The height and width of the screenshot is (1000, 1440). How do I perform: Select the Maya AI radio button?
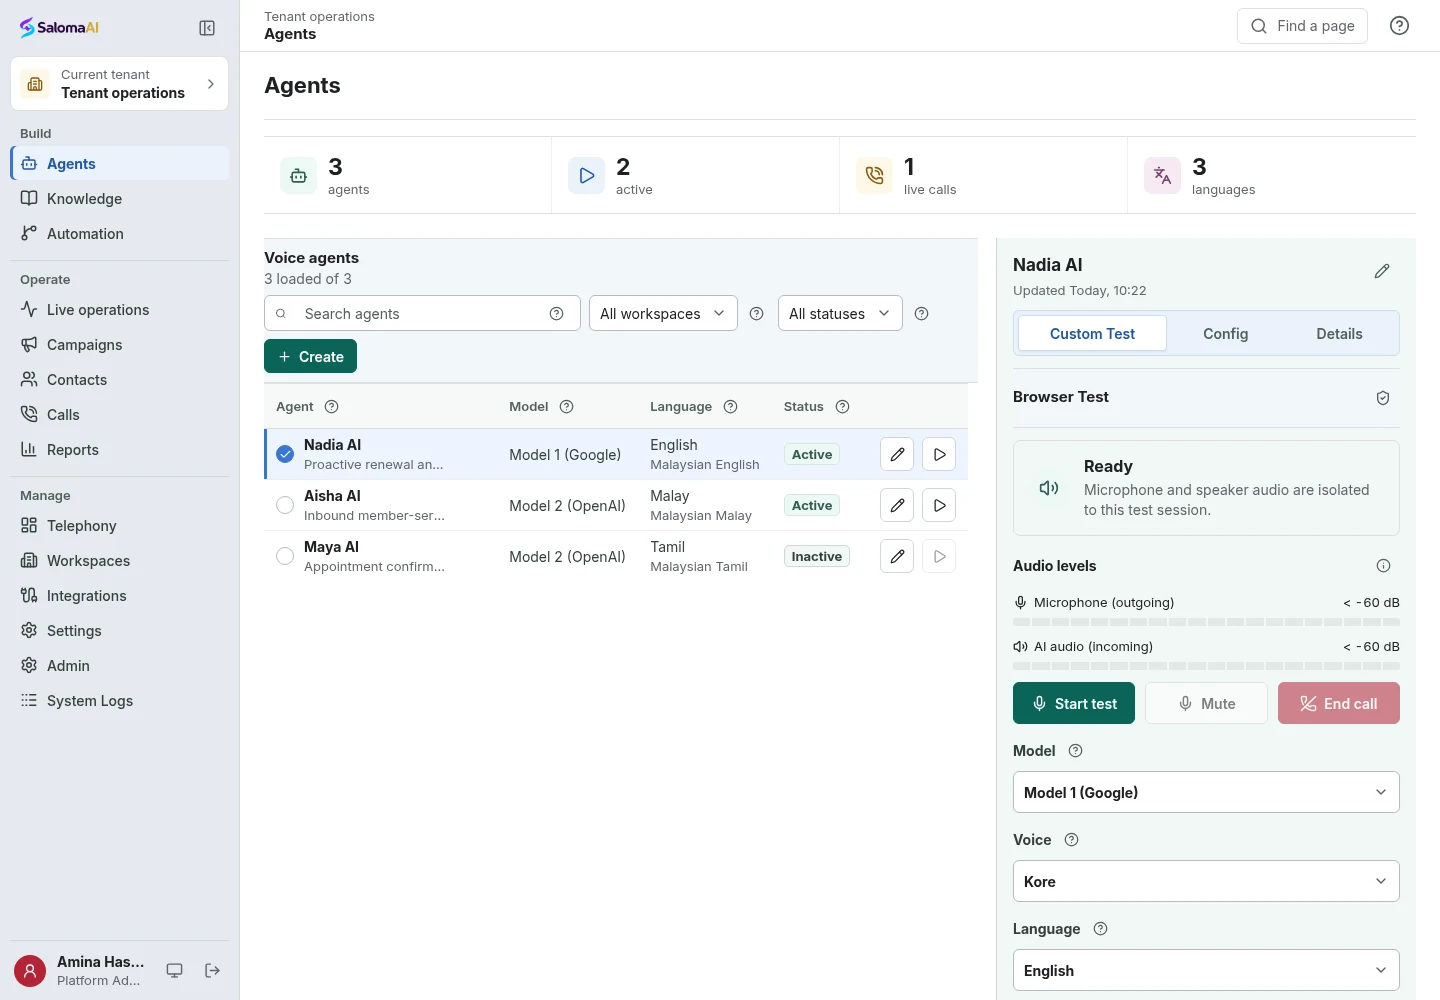pyautogui.click(x=285, y=556)
